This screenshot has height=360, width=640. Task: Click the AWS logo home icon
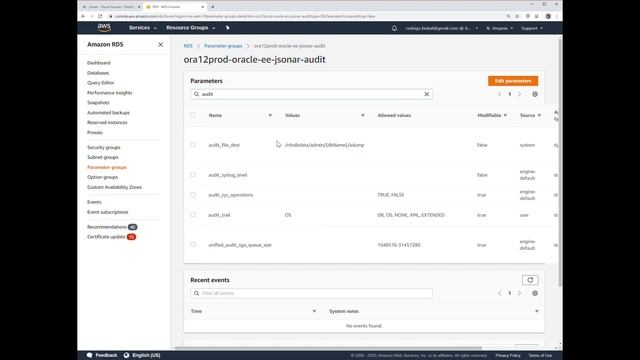104,28
